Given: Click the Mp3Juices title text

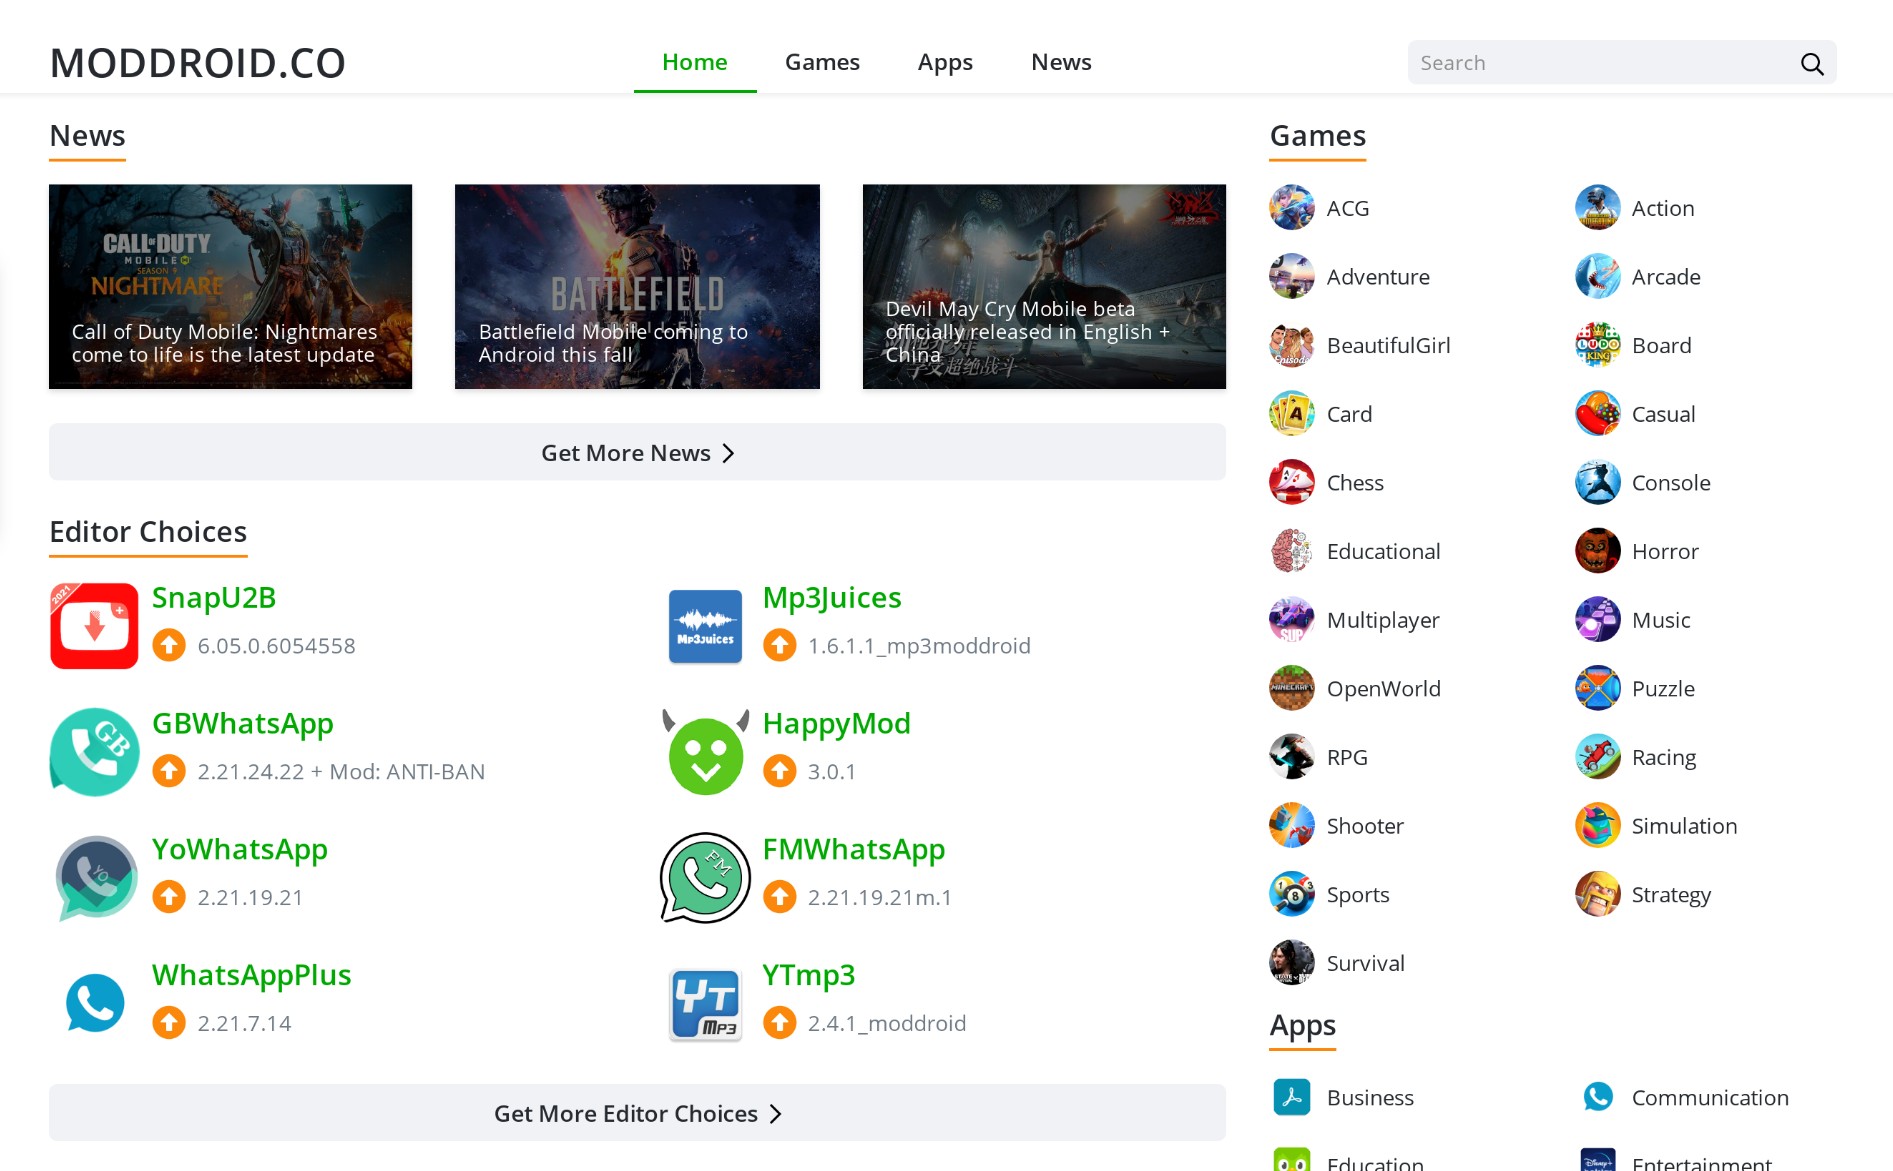Looking at the screenshot, I should (x=832, y=597).
